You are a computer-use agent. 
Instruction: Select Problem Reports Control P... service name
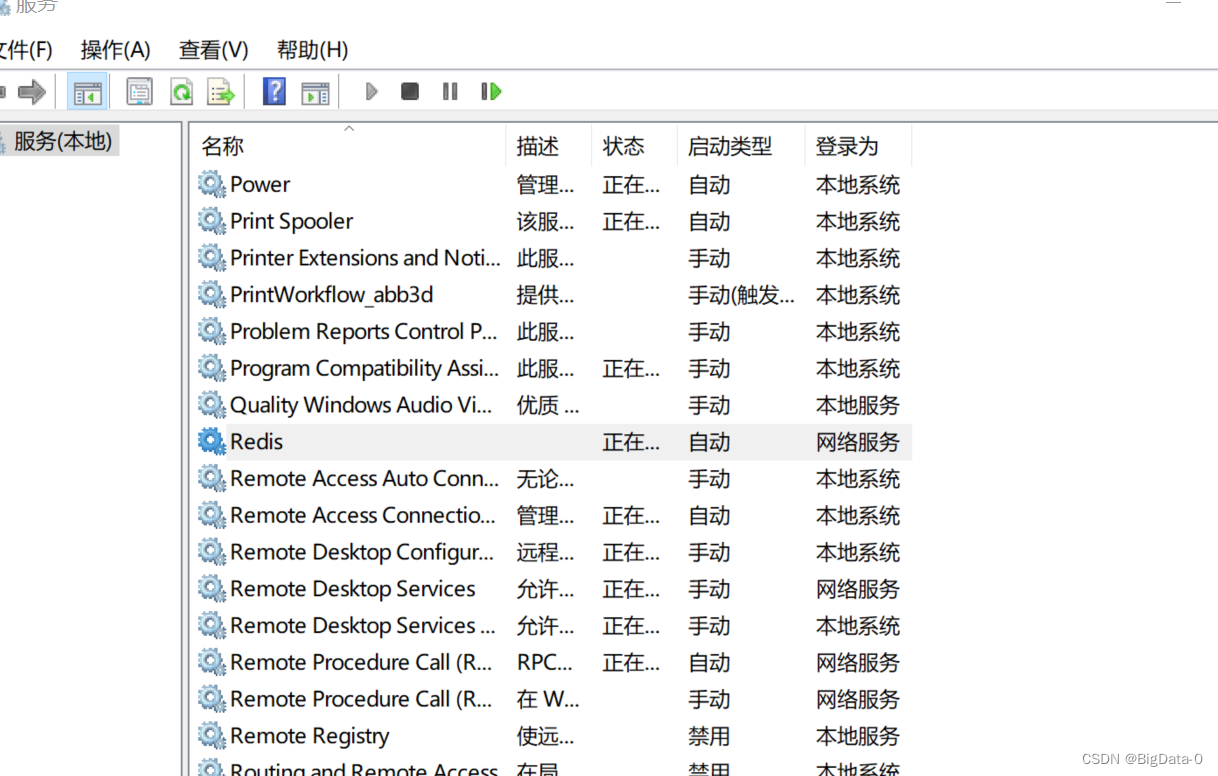click(x=364, y=331)
